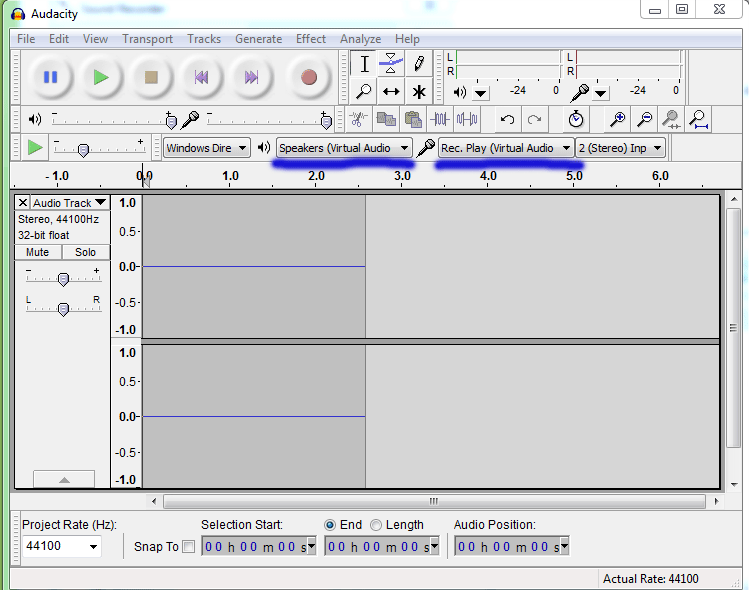Open the Tracks menu
The width and height of the screenshot is (749, 590).
[204, 39]
